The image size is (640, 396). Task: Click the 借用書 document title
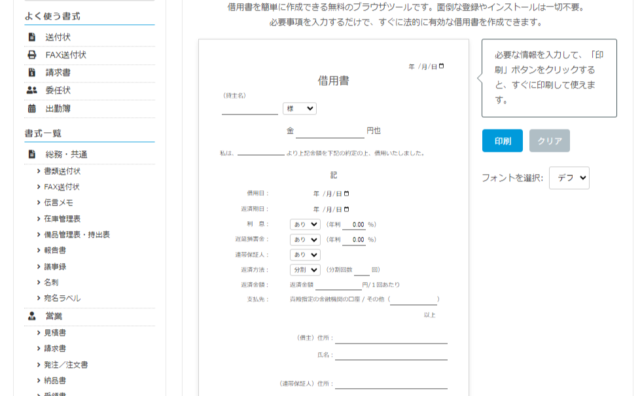(x=333, y=81)
